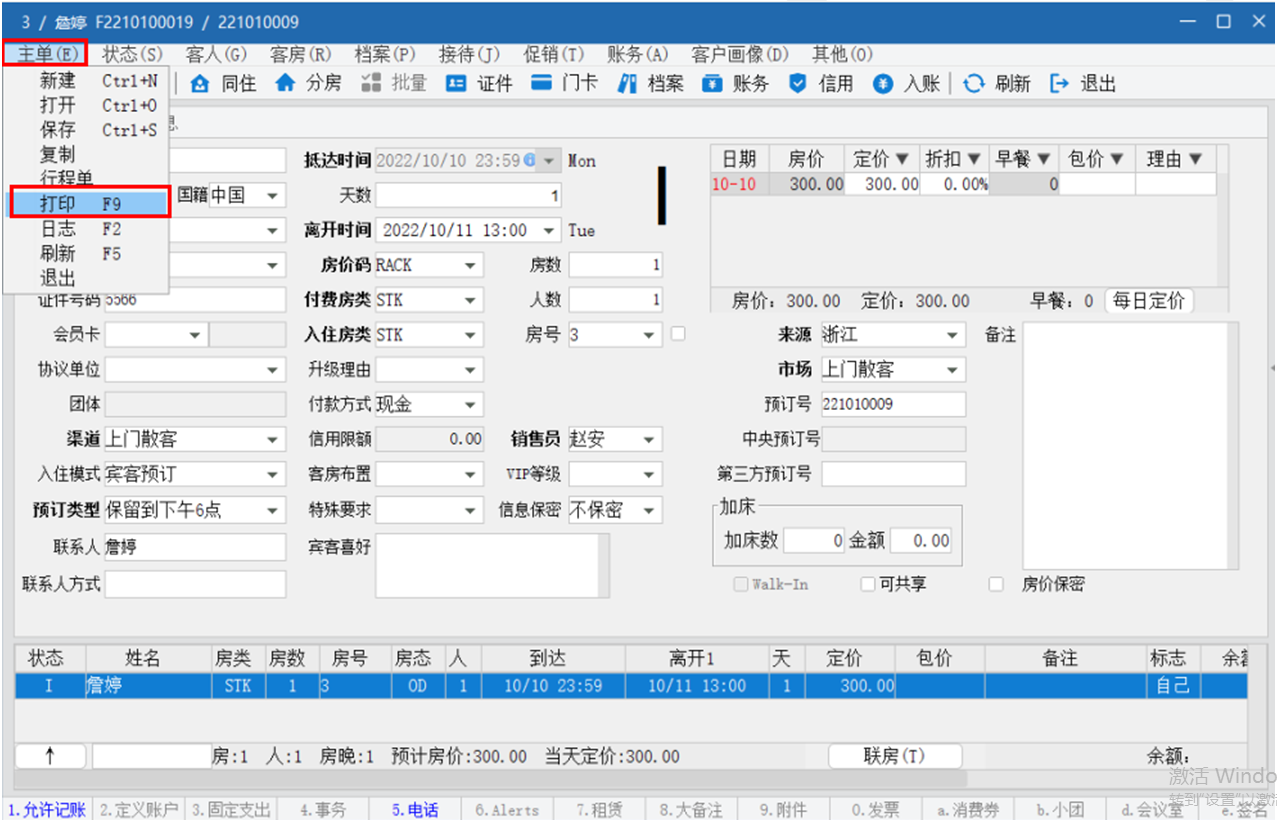Open the 促销(T) menu
This screenshot has height=820, width=1277.
553,54
